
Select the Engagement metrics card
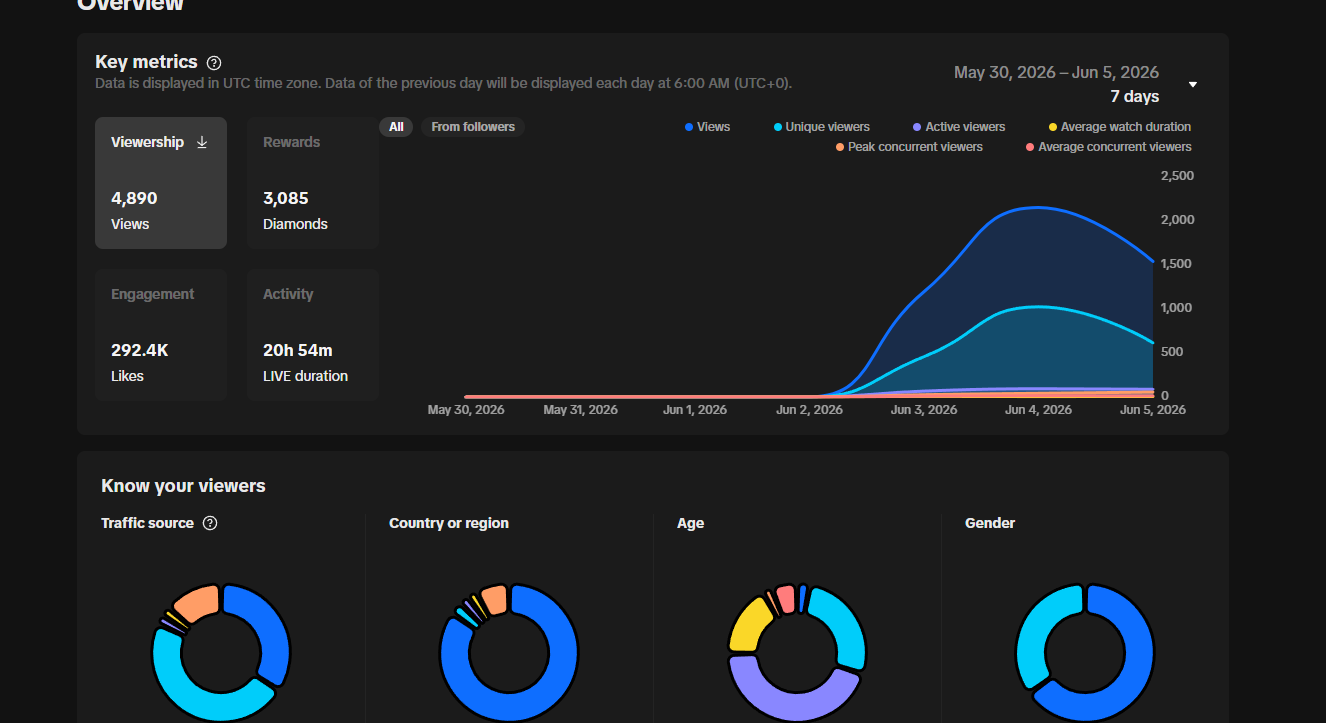coord(161,335)
